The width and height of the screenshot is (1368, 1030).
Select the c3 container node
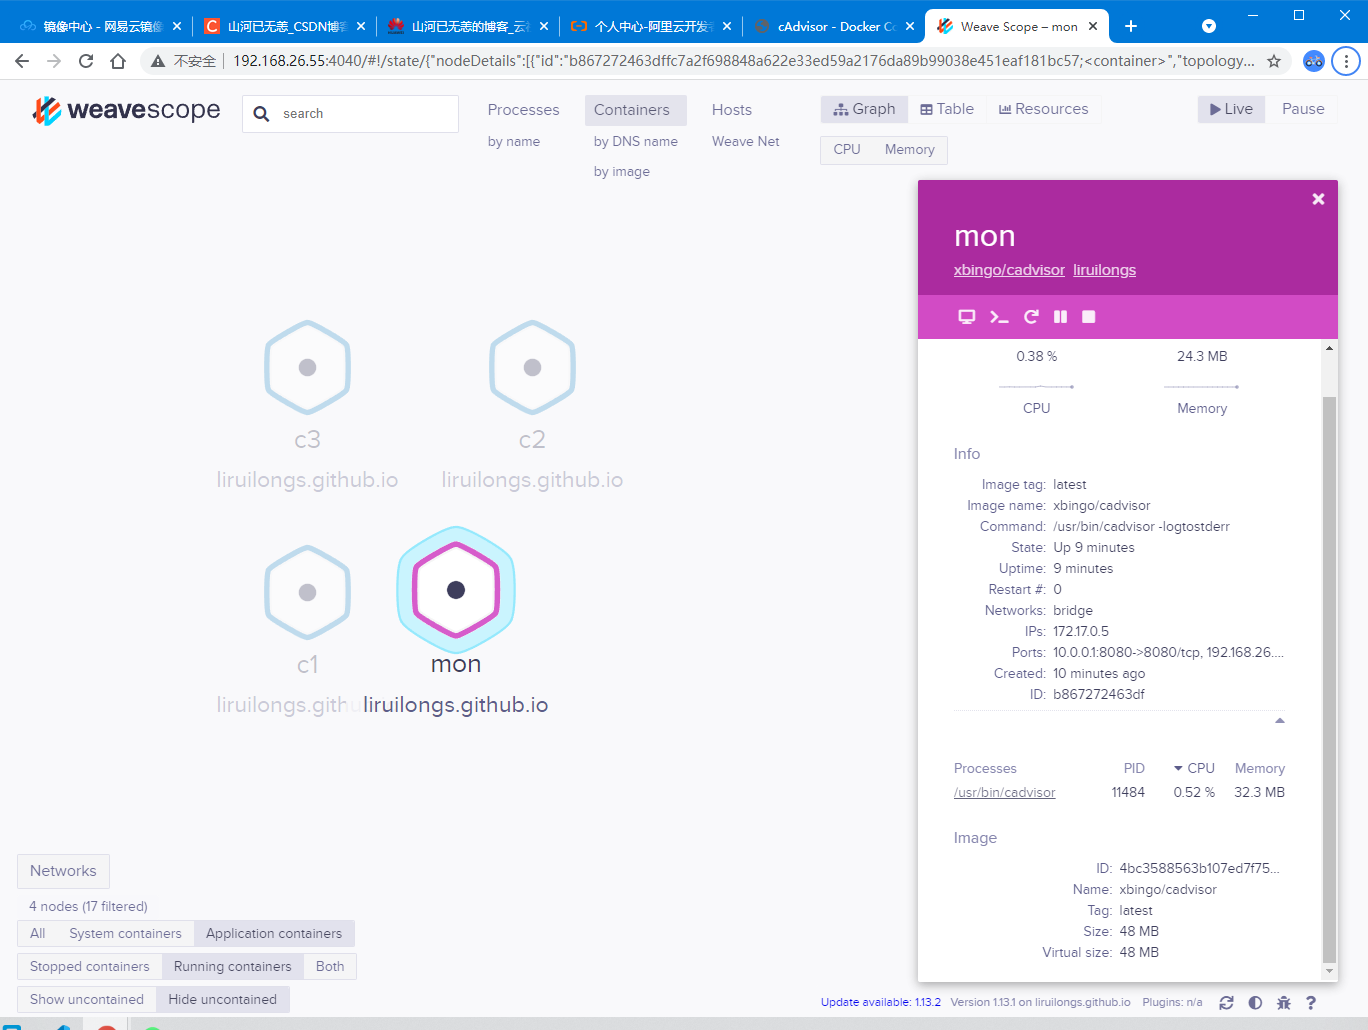point(307,367)
